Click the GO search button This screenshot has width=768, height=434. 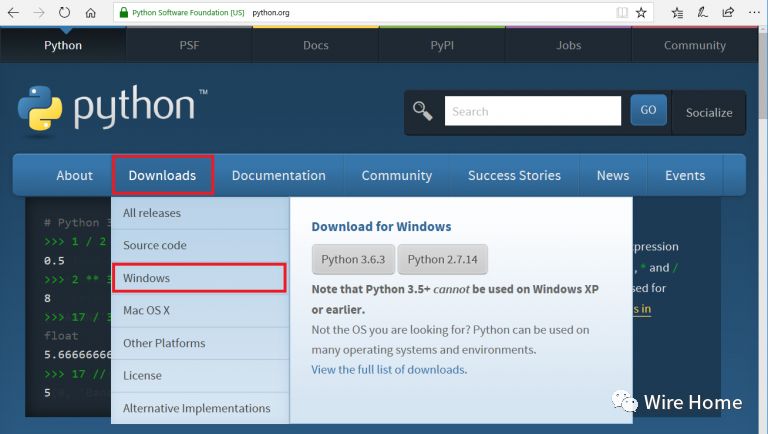[648, 110]
